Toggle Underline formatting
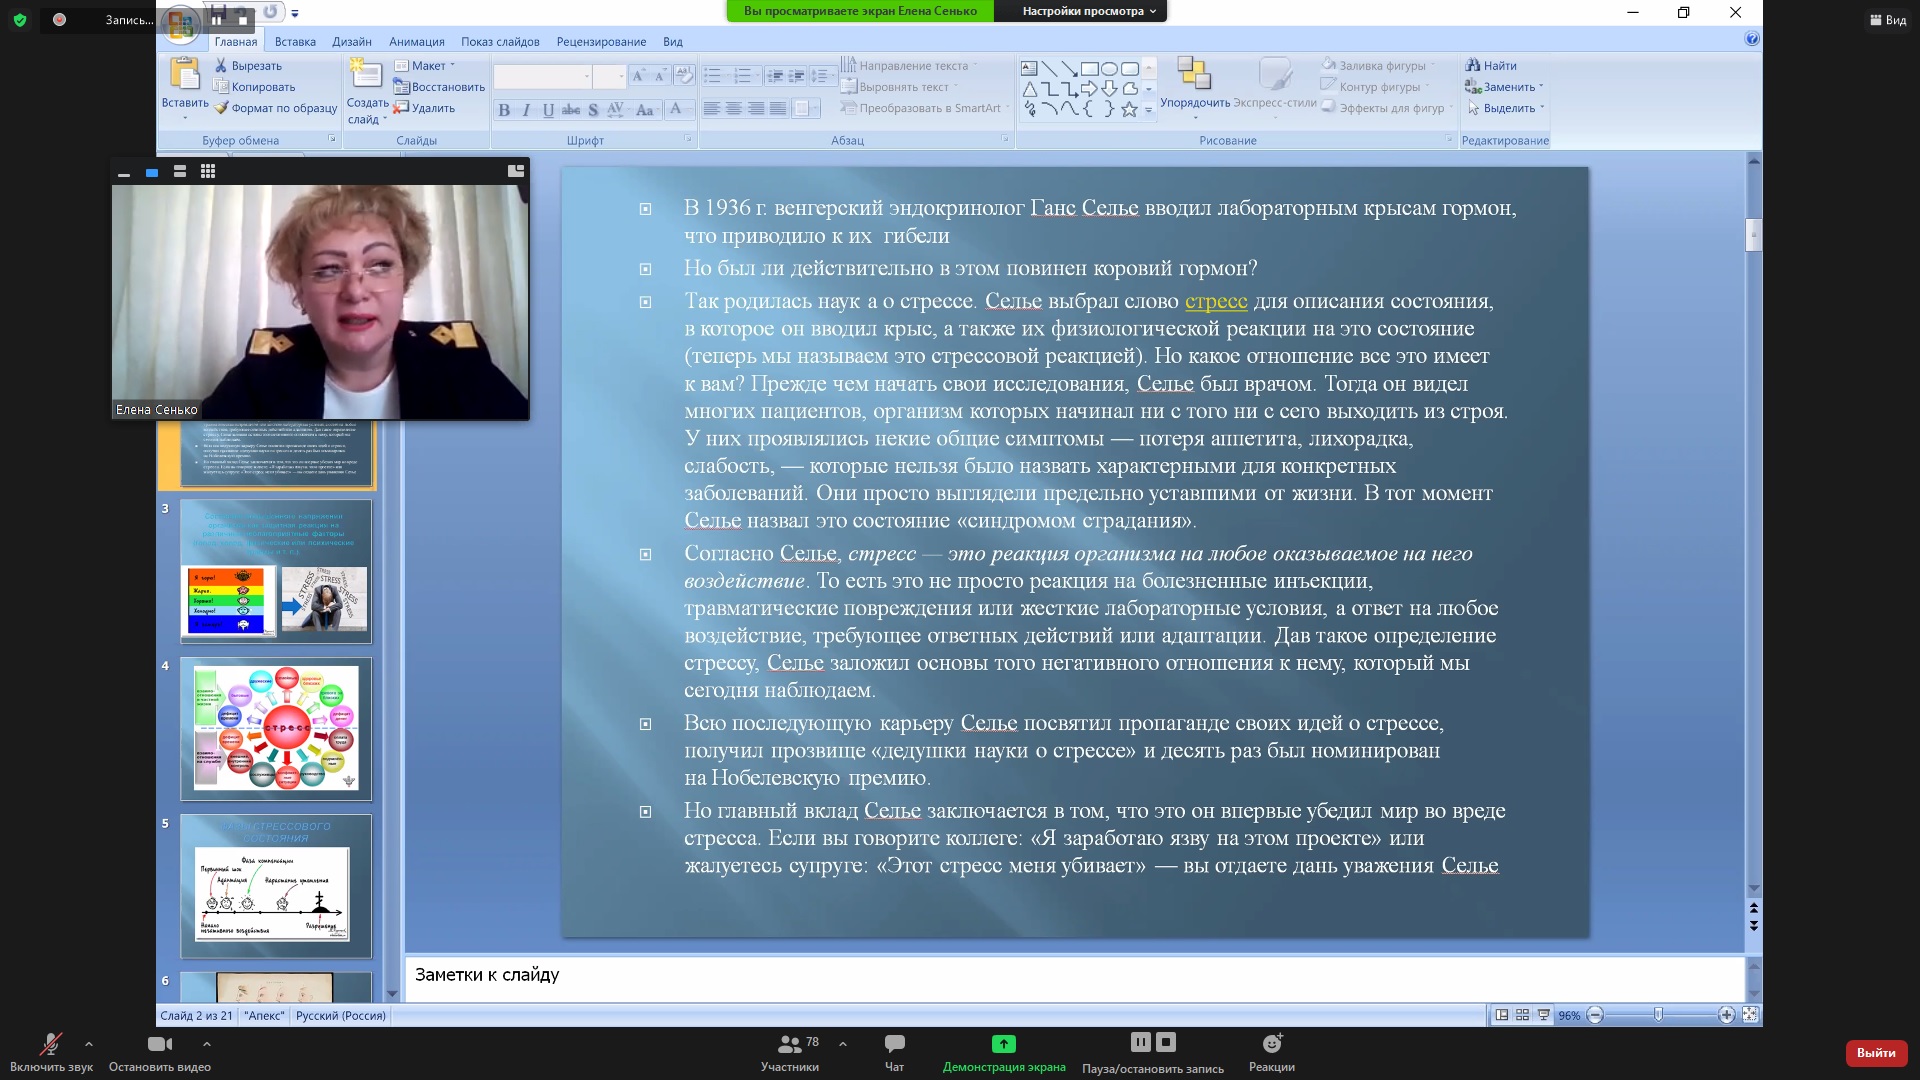 pyautogui.click(x=548, y=110)
